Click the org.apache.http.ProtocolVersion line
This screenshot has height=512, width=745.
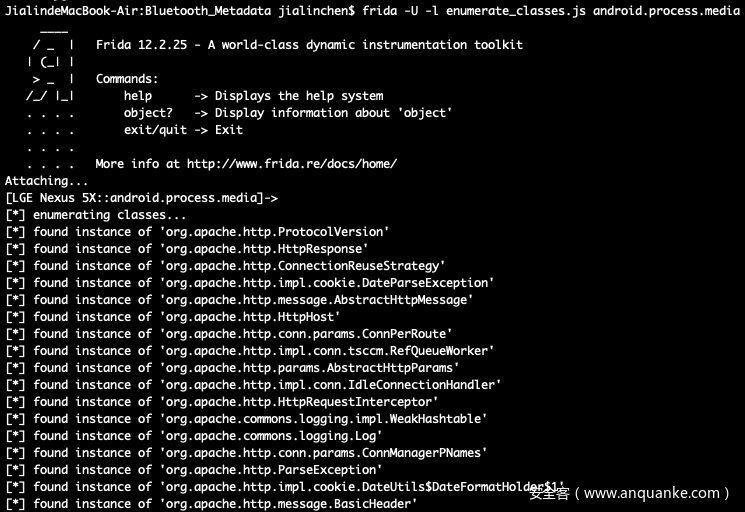(200, 232)
